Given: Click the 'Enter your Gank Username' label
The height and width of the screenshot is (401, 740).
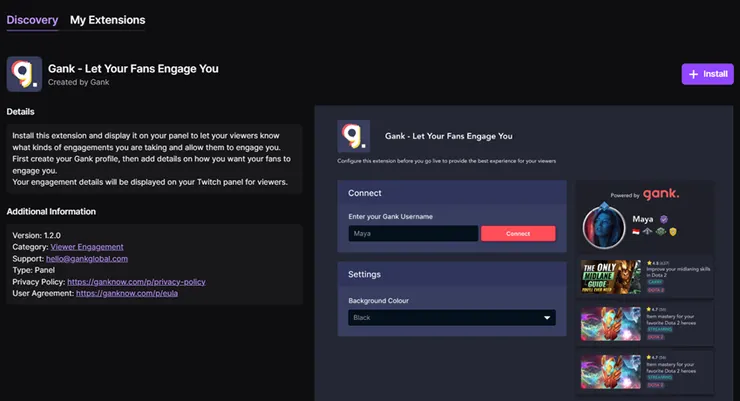Looking at the screenshot, I should pos(390,217).
